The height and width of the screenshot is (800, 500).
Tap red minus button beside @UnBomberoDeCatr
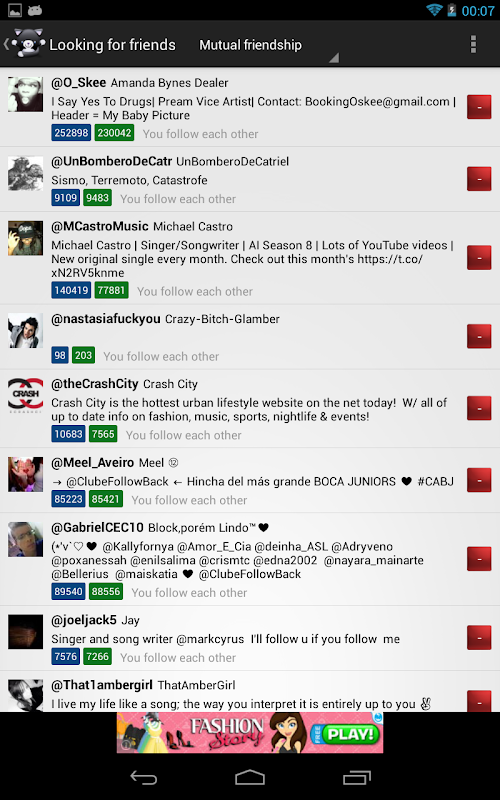(479, 179)
